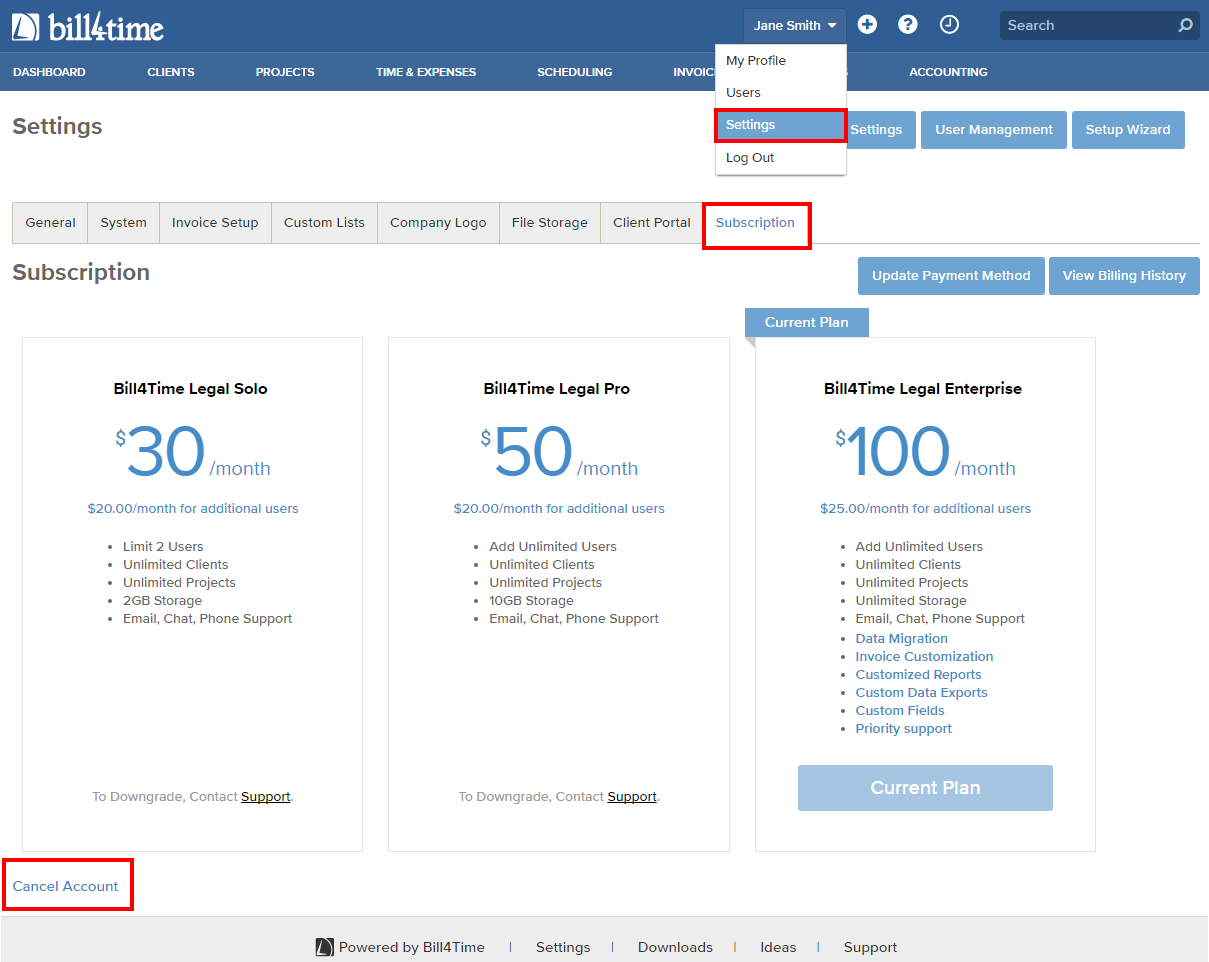Collapse the Jane Smith user dropdown
The width and height of the screenshot is (1209, 962).
tap(795, 26)
